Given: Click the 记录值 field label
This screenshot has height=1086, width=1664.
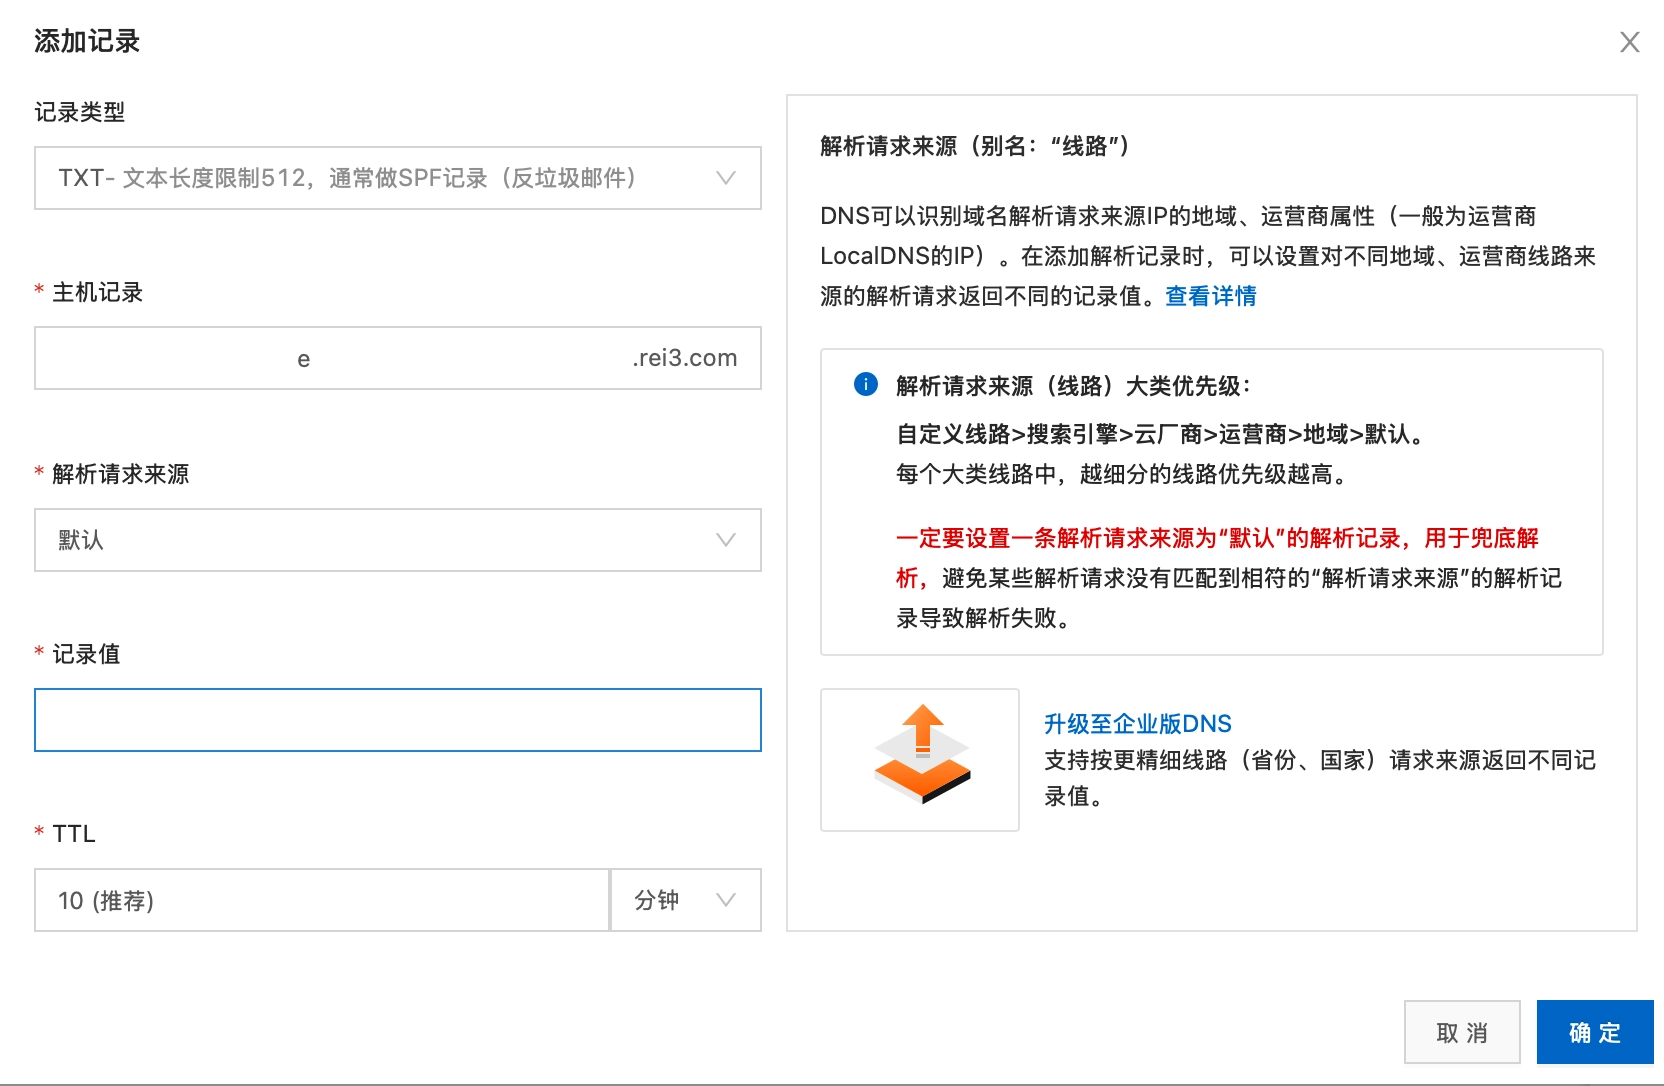Looking at the screenshot, I should pos(86,654).
